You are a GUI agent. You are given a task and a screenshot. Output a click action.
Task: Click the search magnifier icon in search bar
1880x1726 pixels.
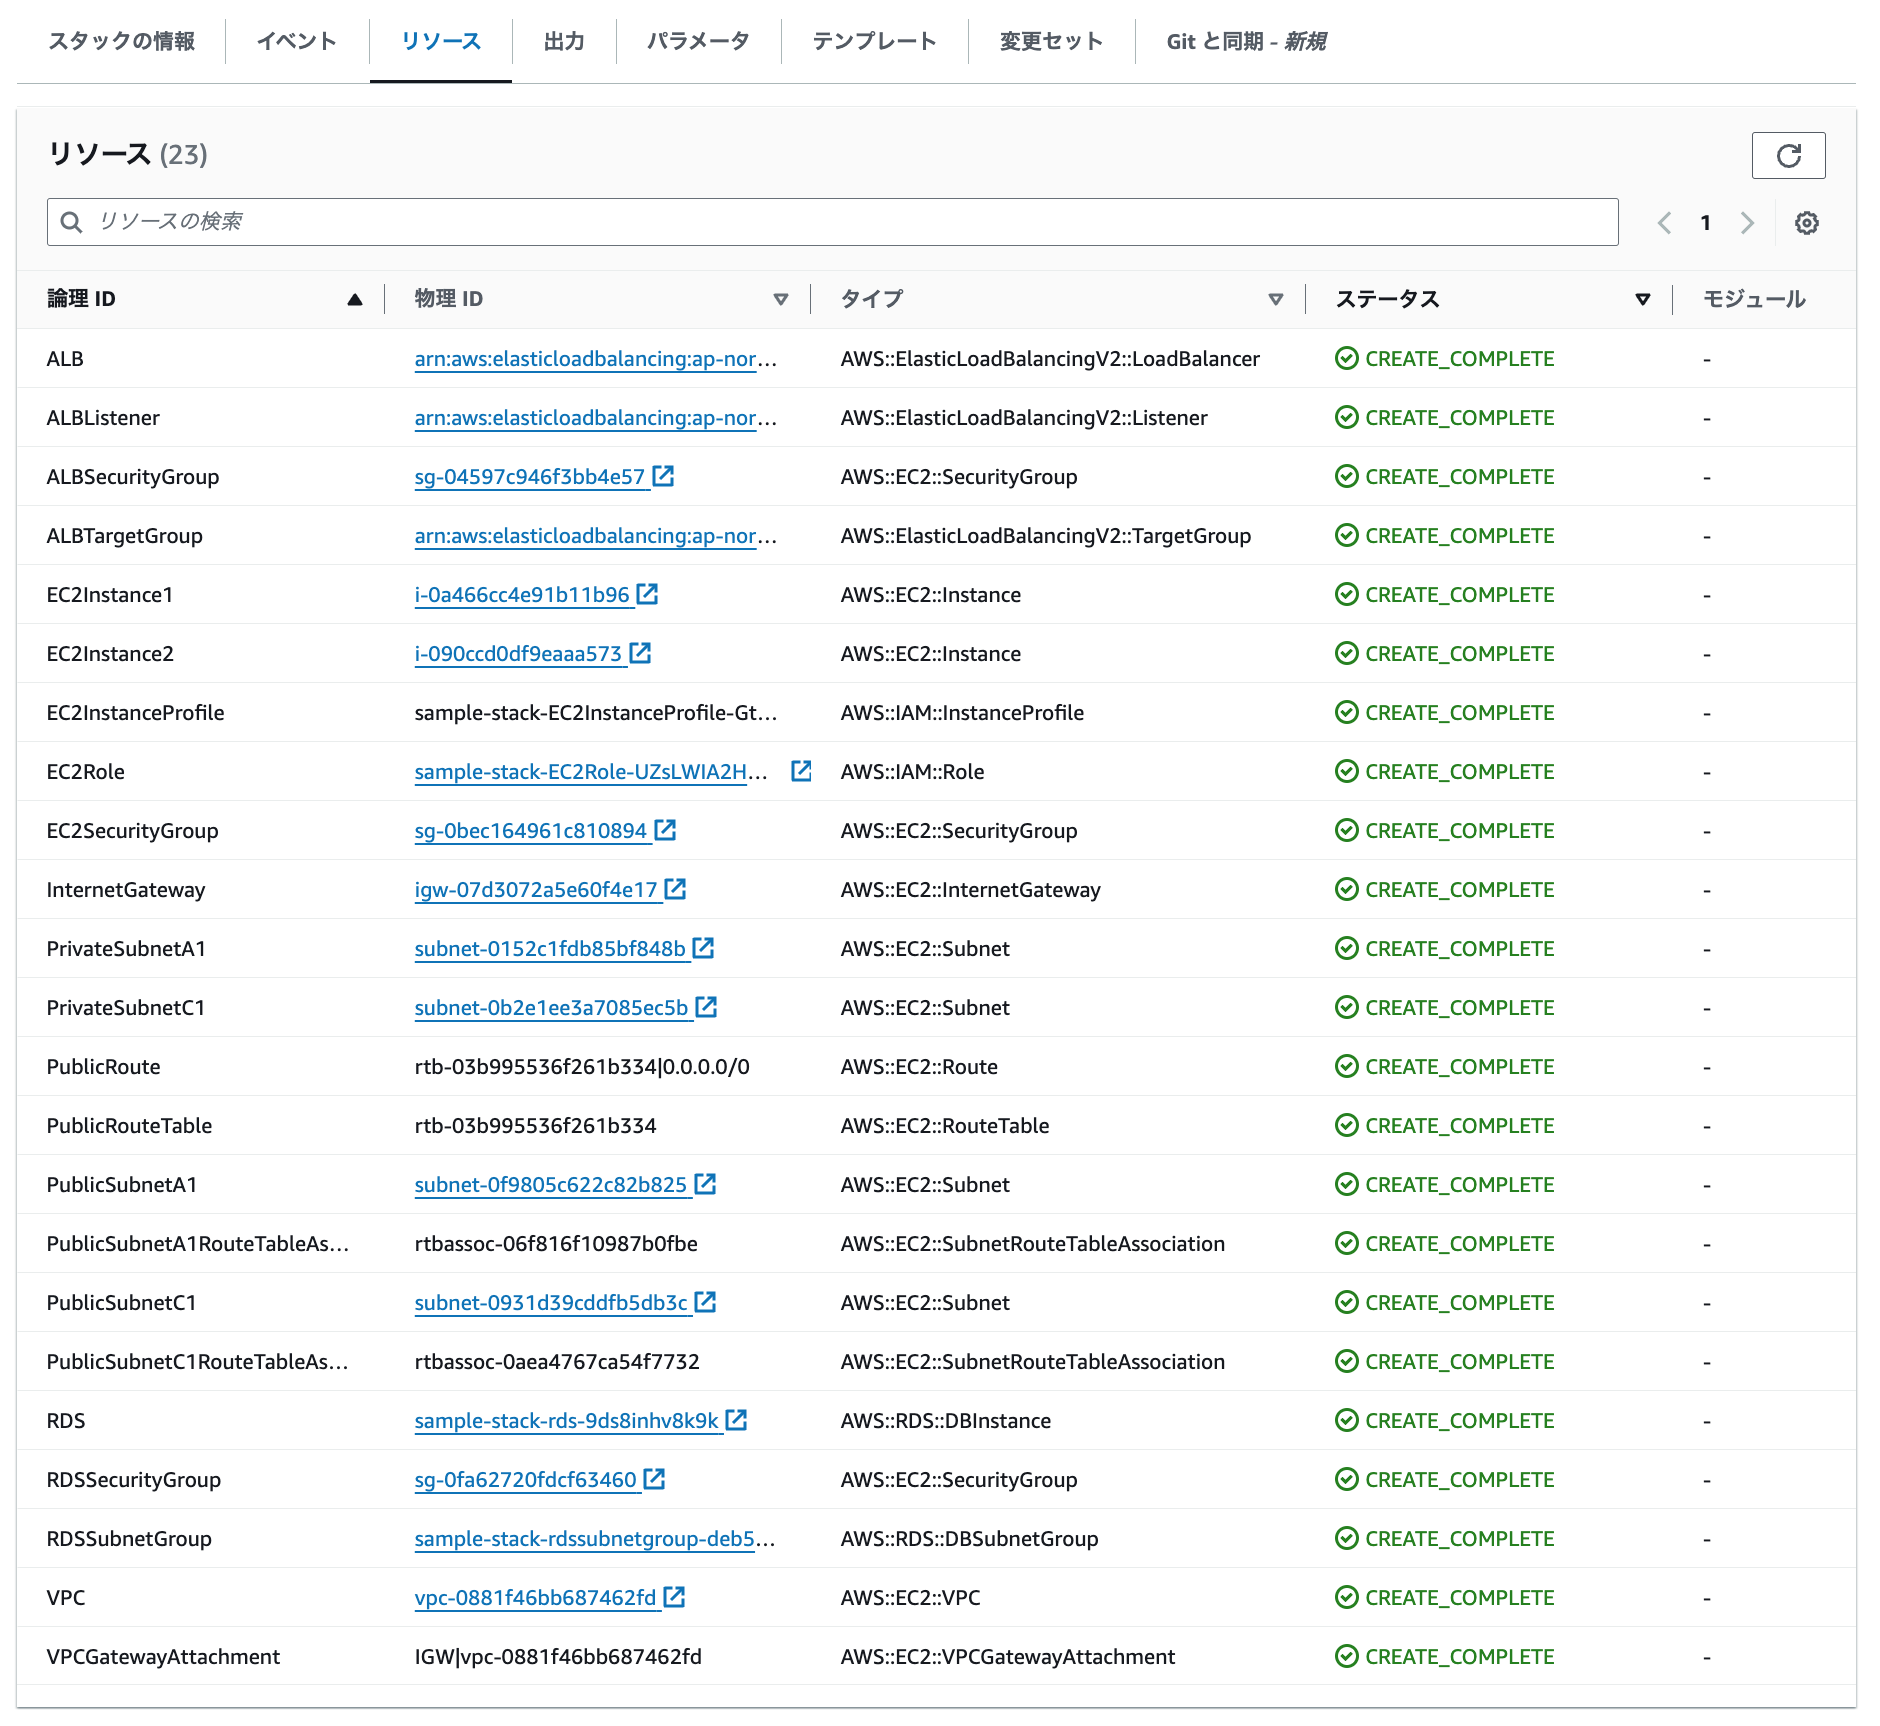pyautogui.click(x=70, y=222)
